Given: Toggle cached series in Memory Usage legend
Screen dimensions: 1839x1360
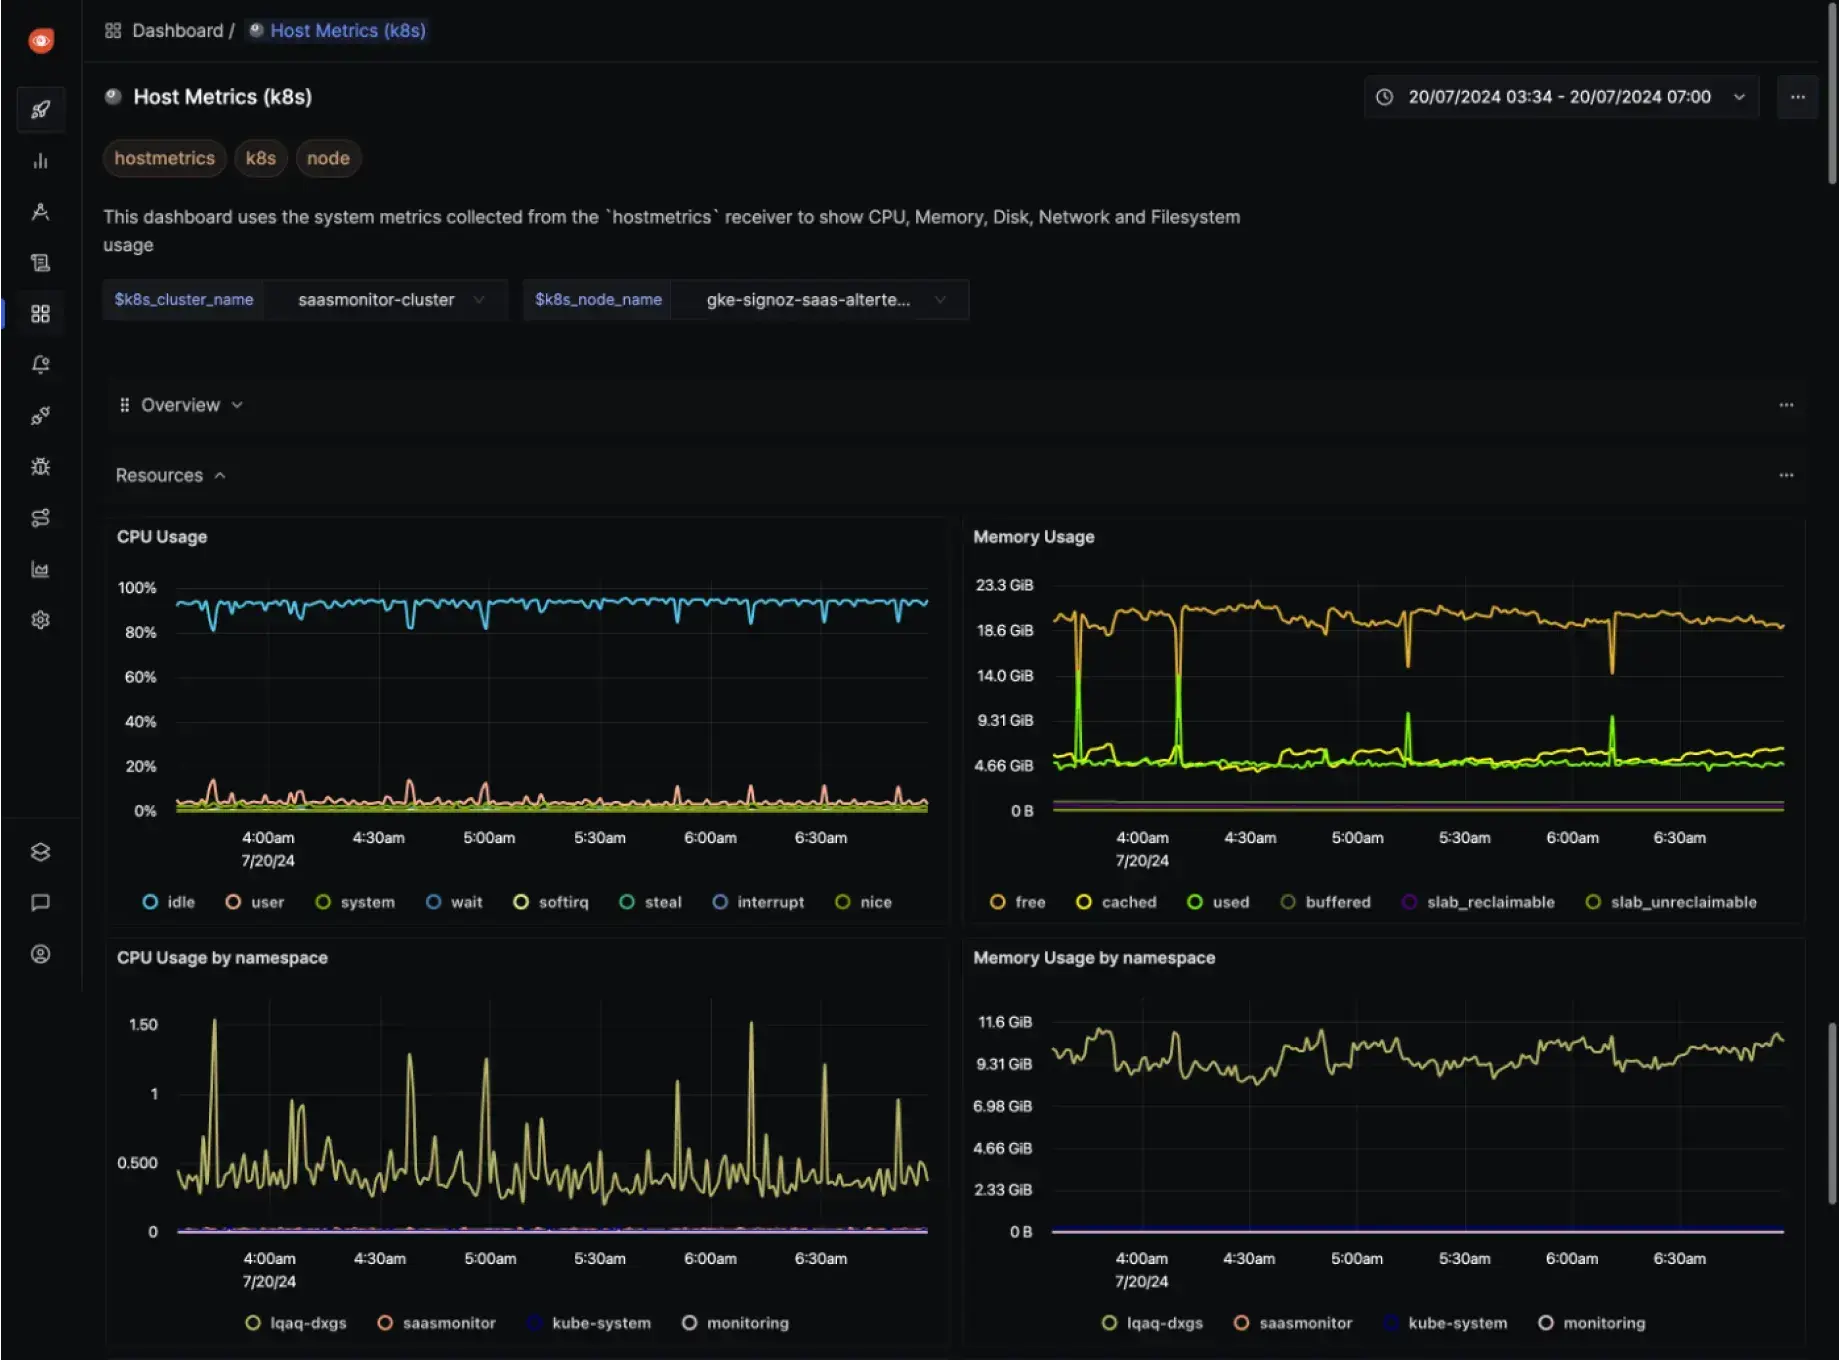Looking at the screenshot, I should [1116, 902].
